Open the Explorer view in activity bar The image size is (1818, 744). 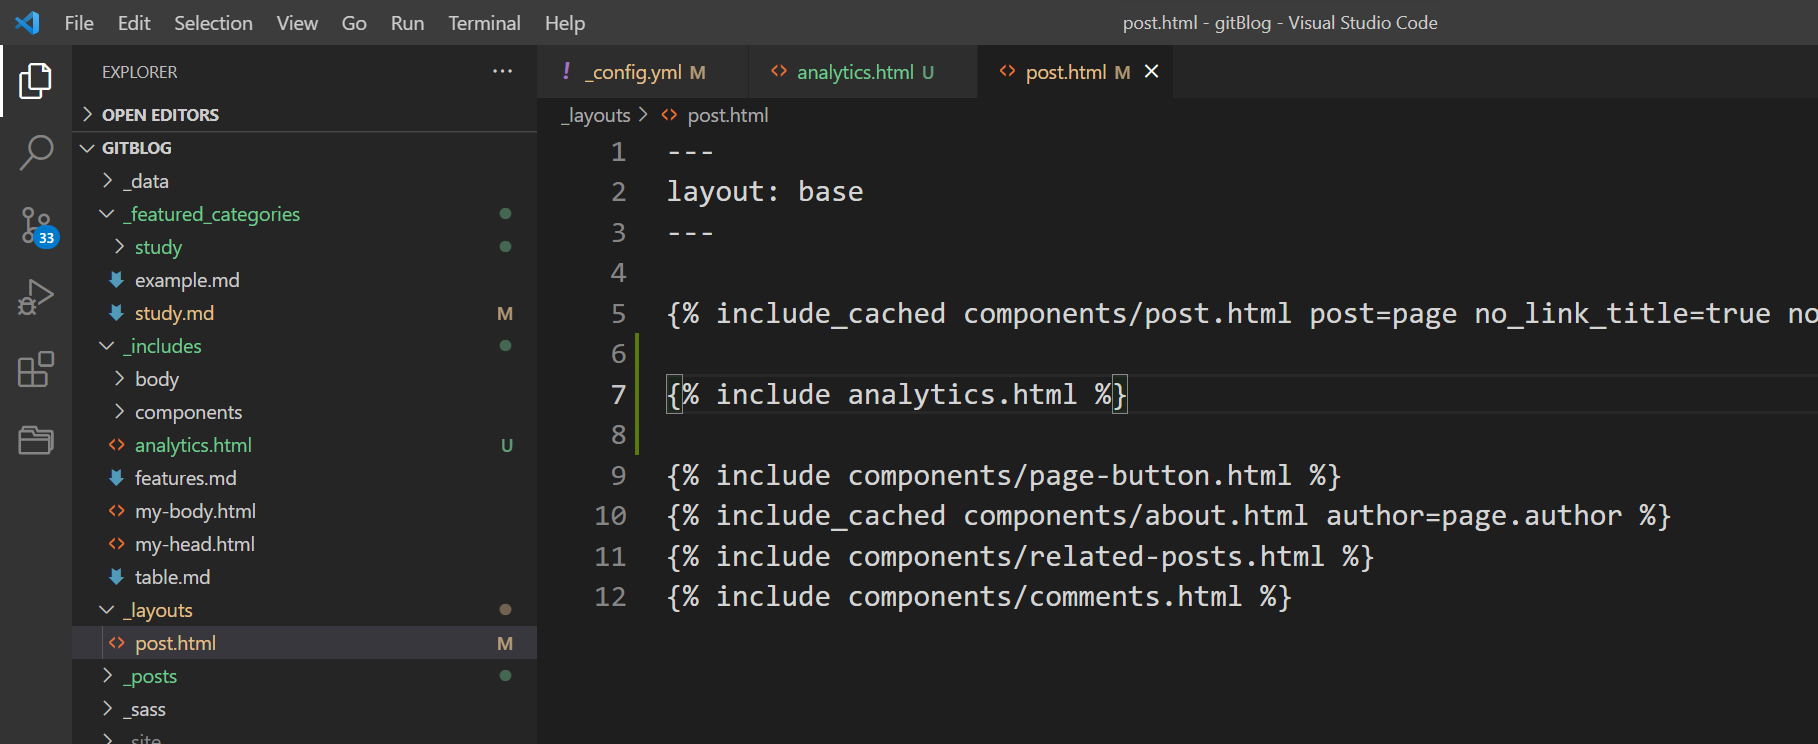coord(36,81)
